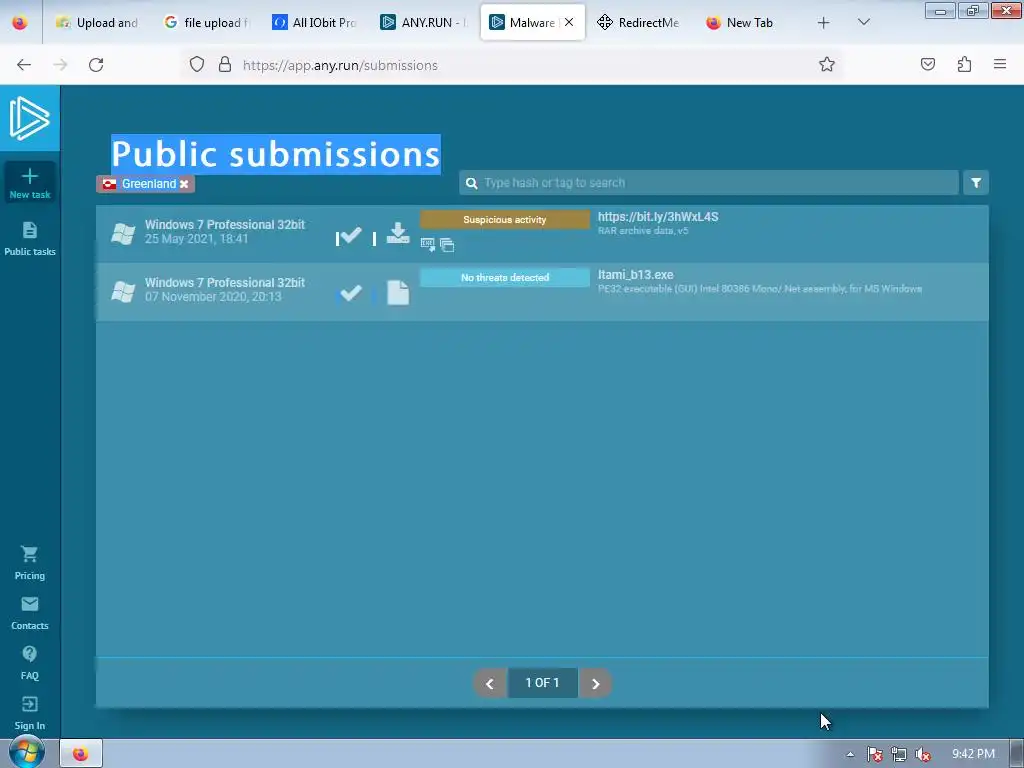1024x768 pixels.
Task: Click the tracking protection shield icon
Action: tap(197, 64)
